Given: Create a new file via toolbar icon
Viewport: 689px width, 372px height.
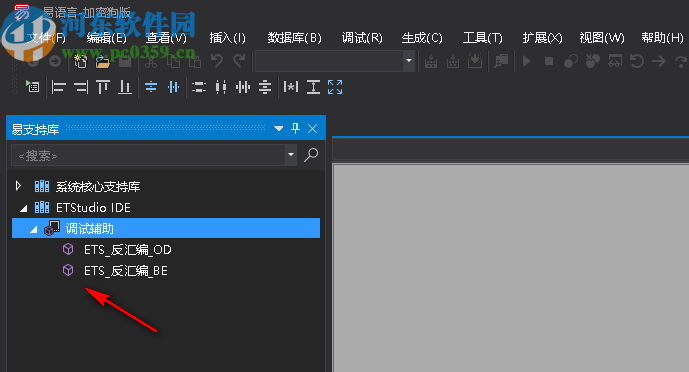Looking at the screenshot, I should coord(80,61).
